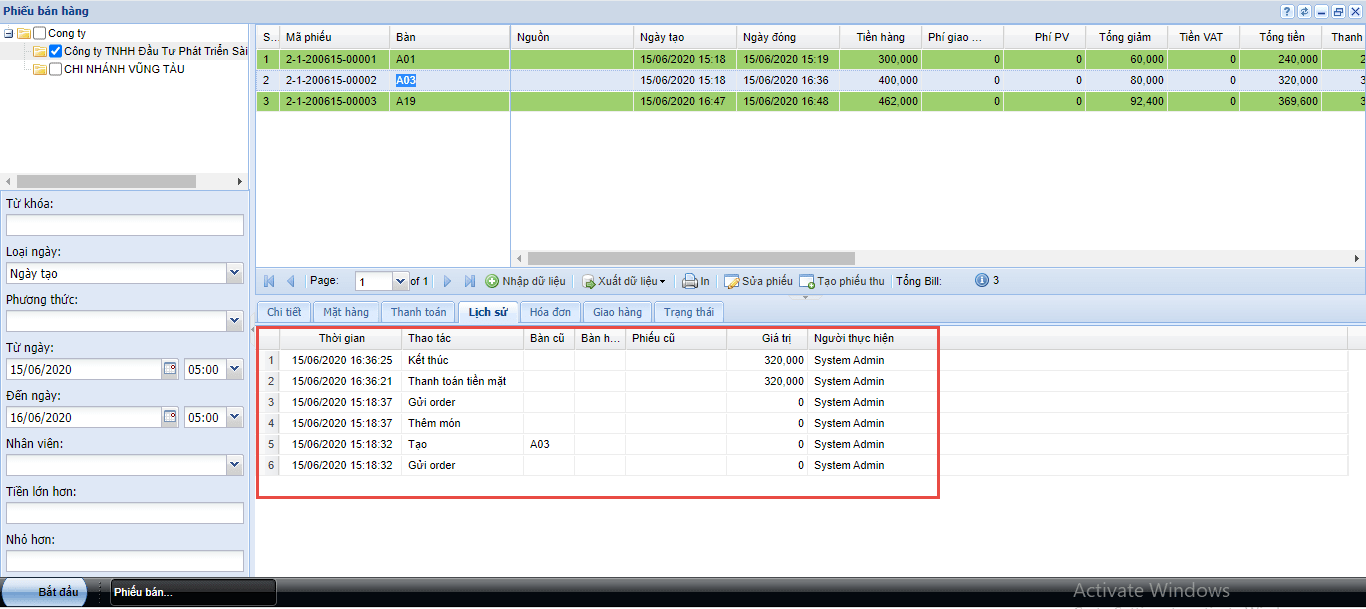Screen dimensions: 1366x609
Task: Click the Từ khóa keyword field
Action: [x=125, y=225]
